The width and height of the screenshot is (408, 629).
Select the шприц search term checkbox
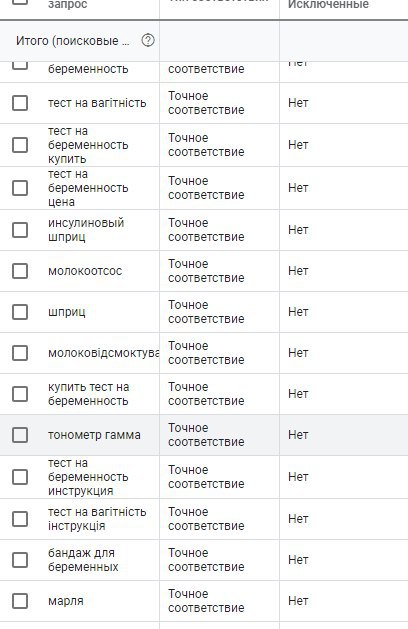point(20,312)
